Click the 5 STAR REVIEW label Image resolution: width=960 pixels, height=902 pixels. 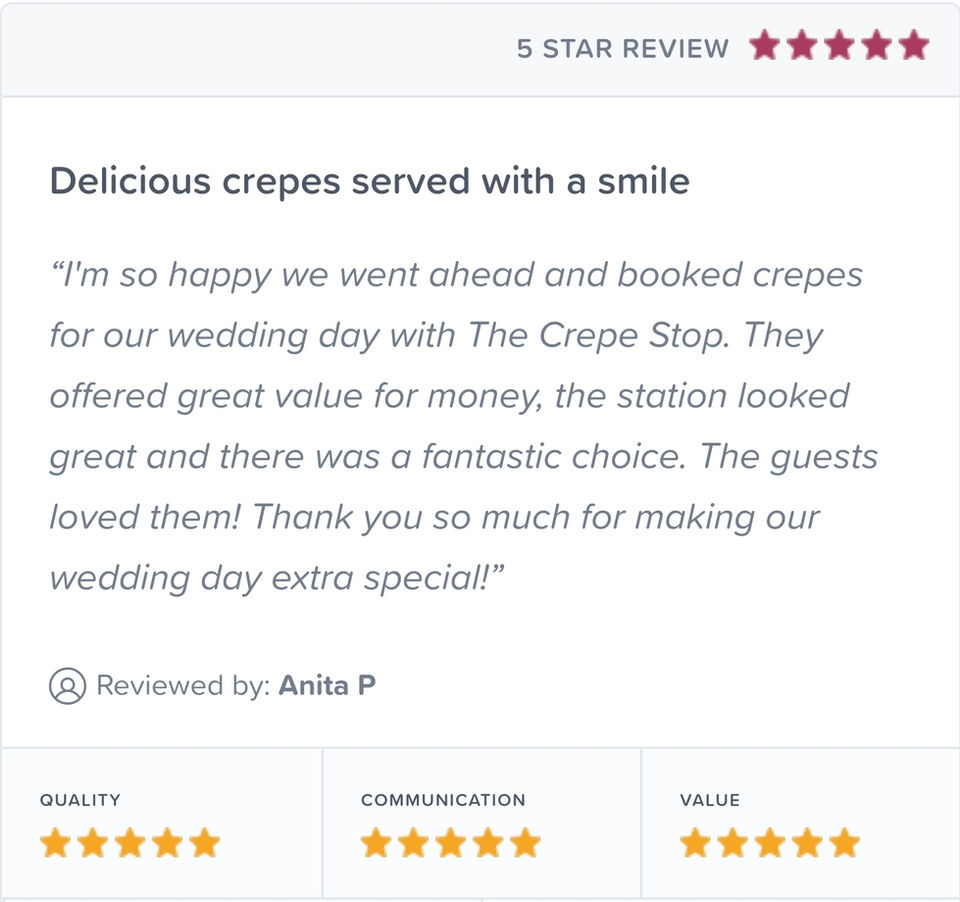[x=622, y=48]
